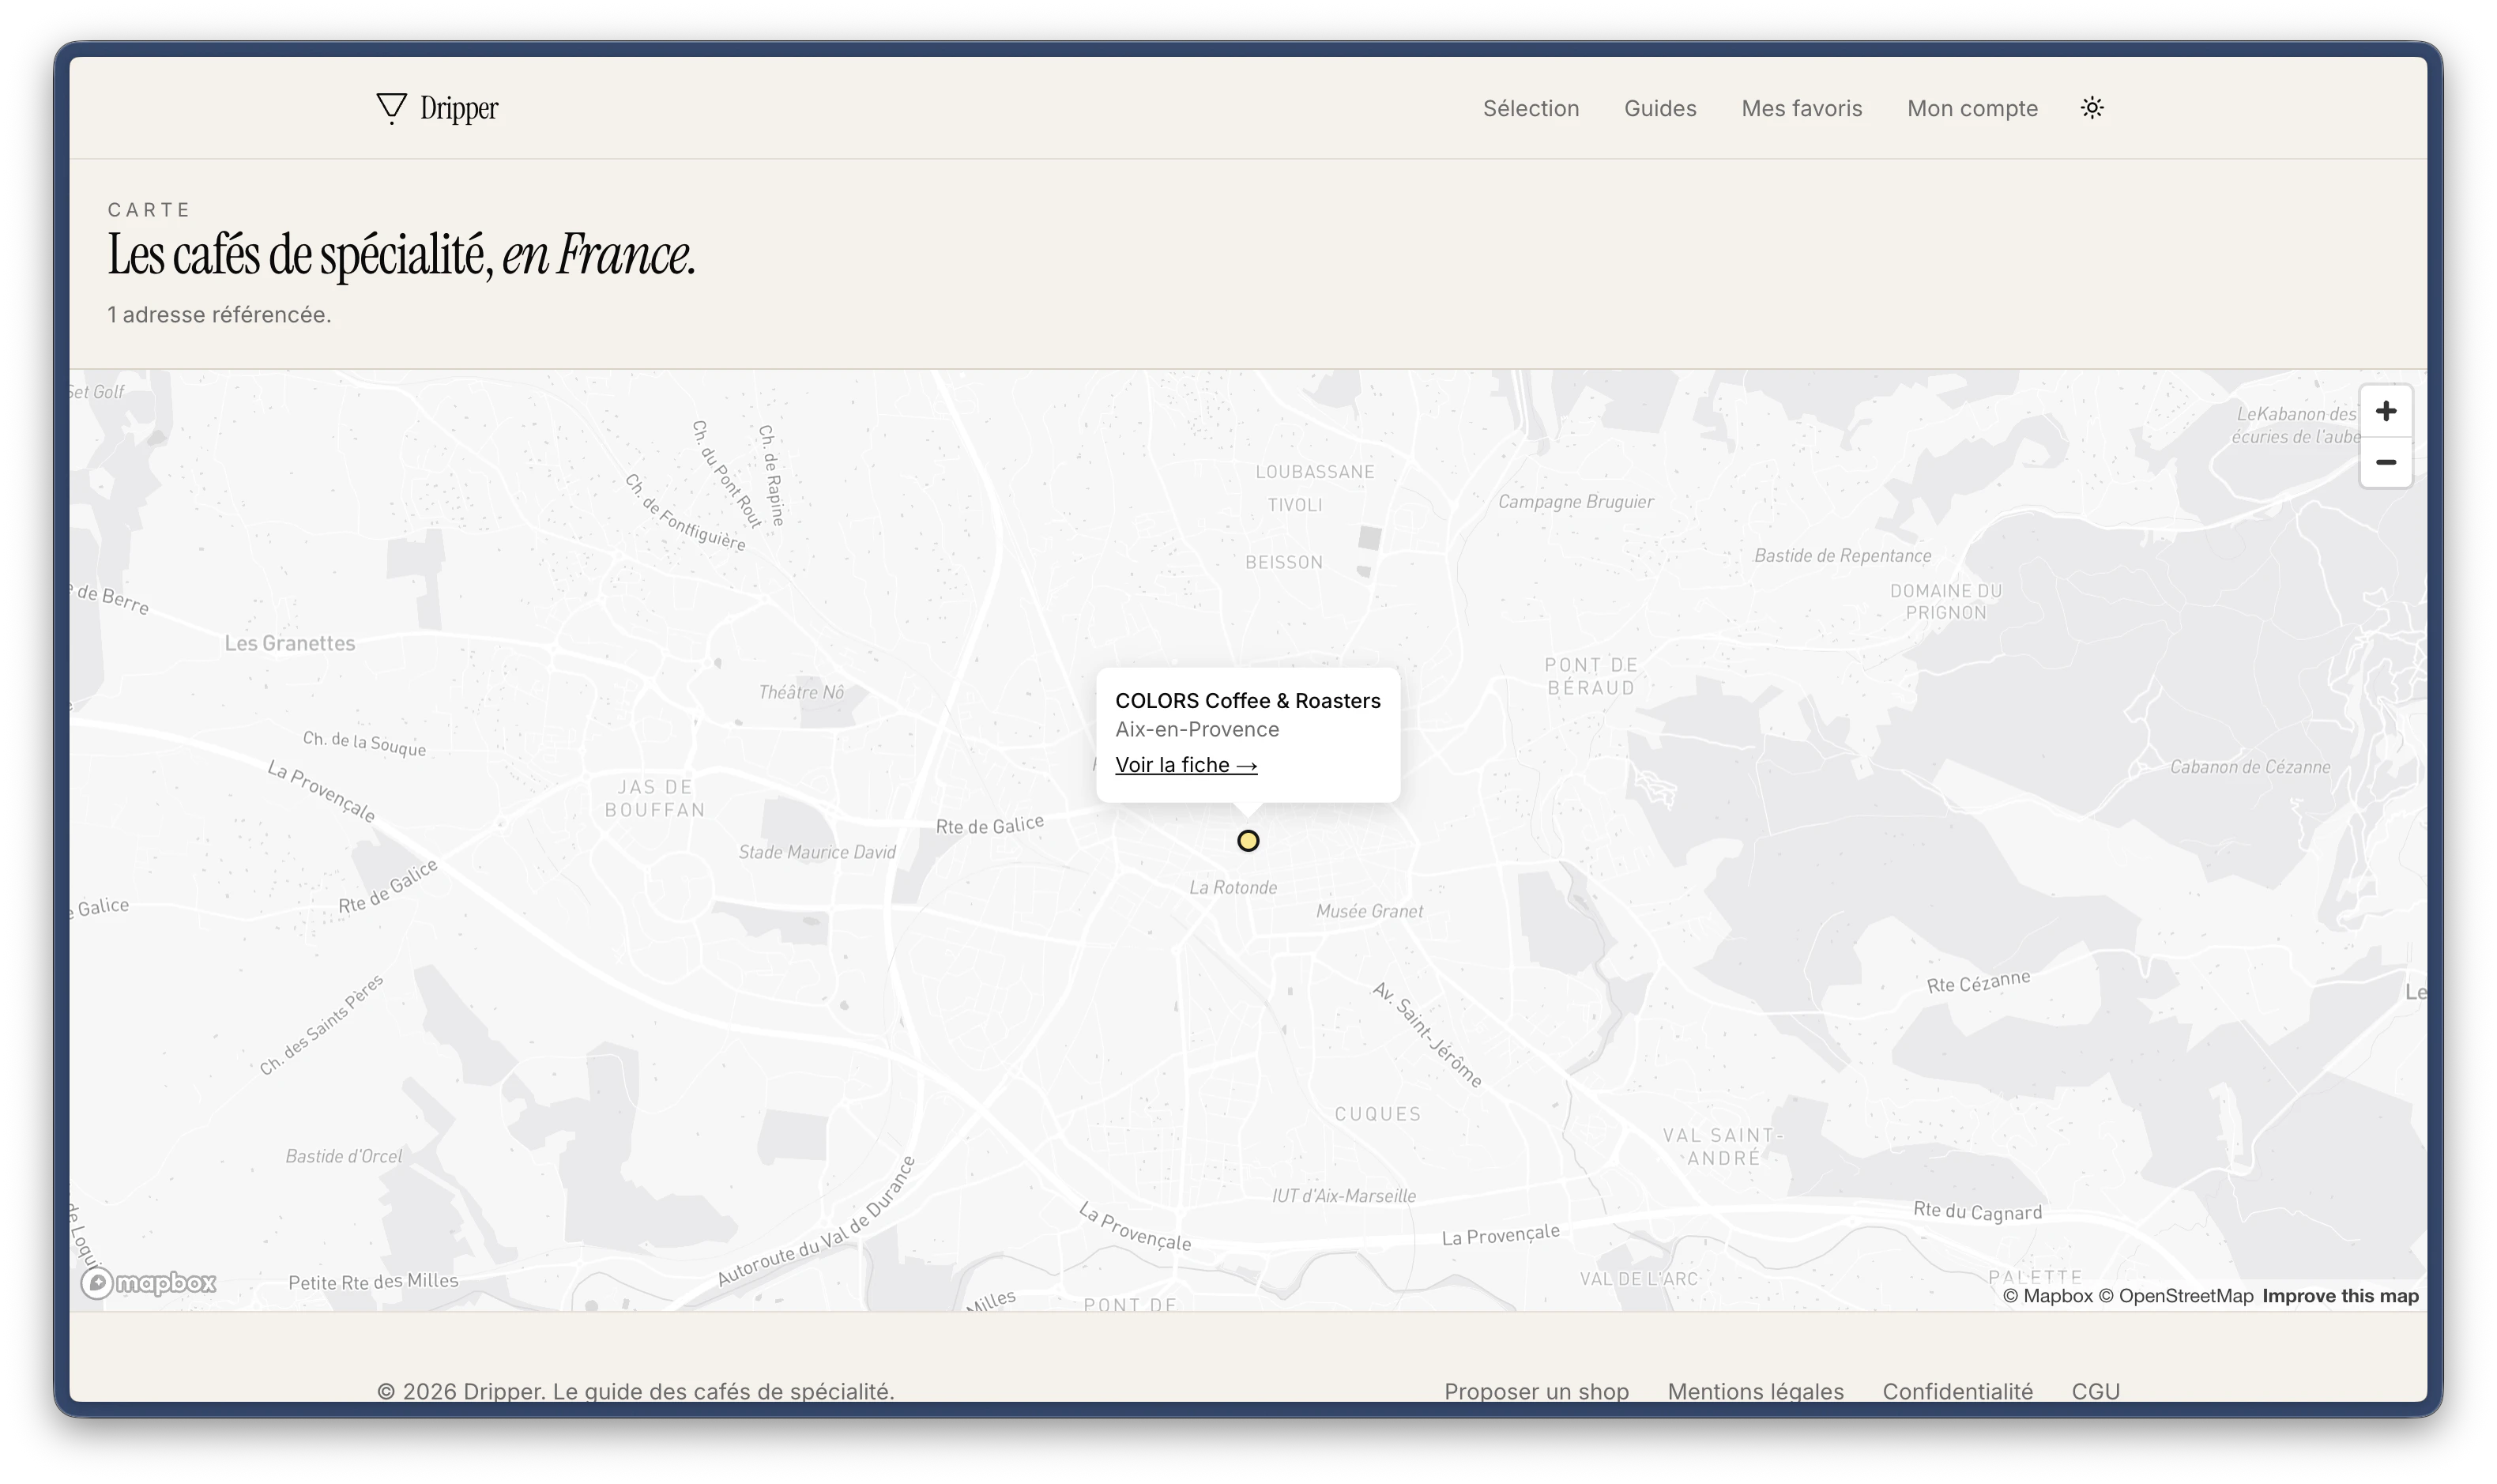Viewport: 2497px width, 1484px height.
Task: Click the 'Les Granettes' map label
Action: (290, 644)
